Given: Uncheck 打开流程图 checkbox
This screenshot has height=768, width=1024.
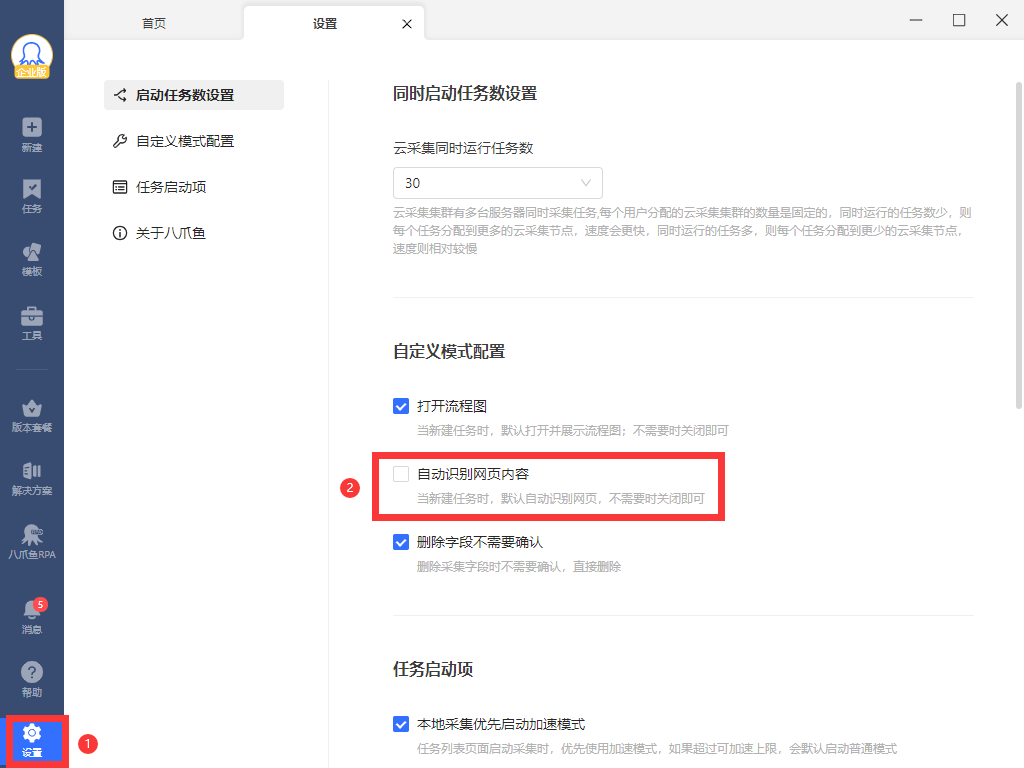Looking at the screenshot, I should pos(401,406).
